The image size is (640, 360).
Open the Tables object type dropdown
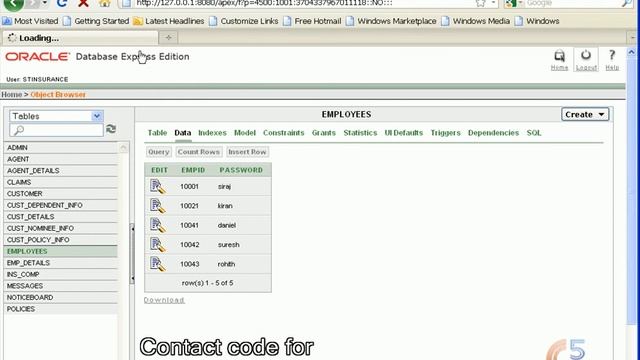pyautogui.click(x=56, y=116)
